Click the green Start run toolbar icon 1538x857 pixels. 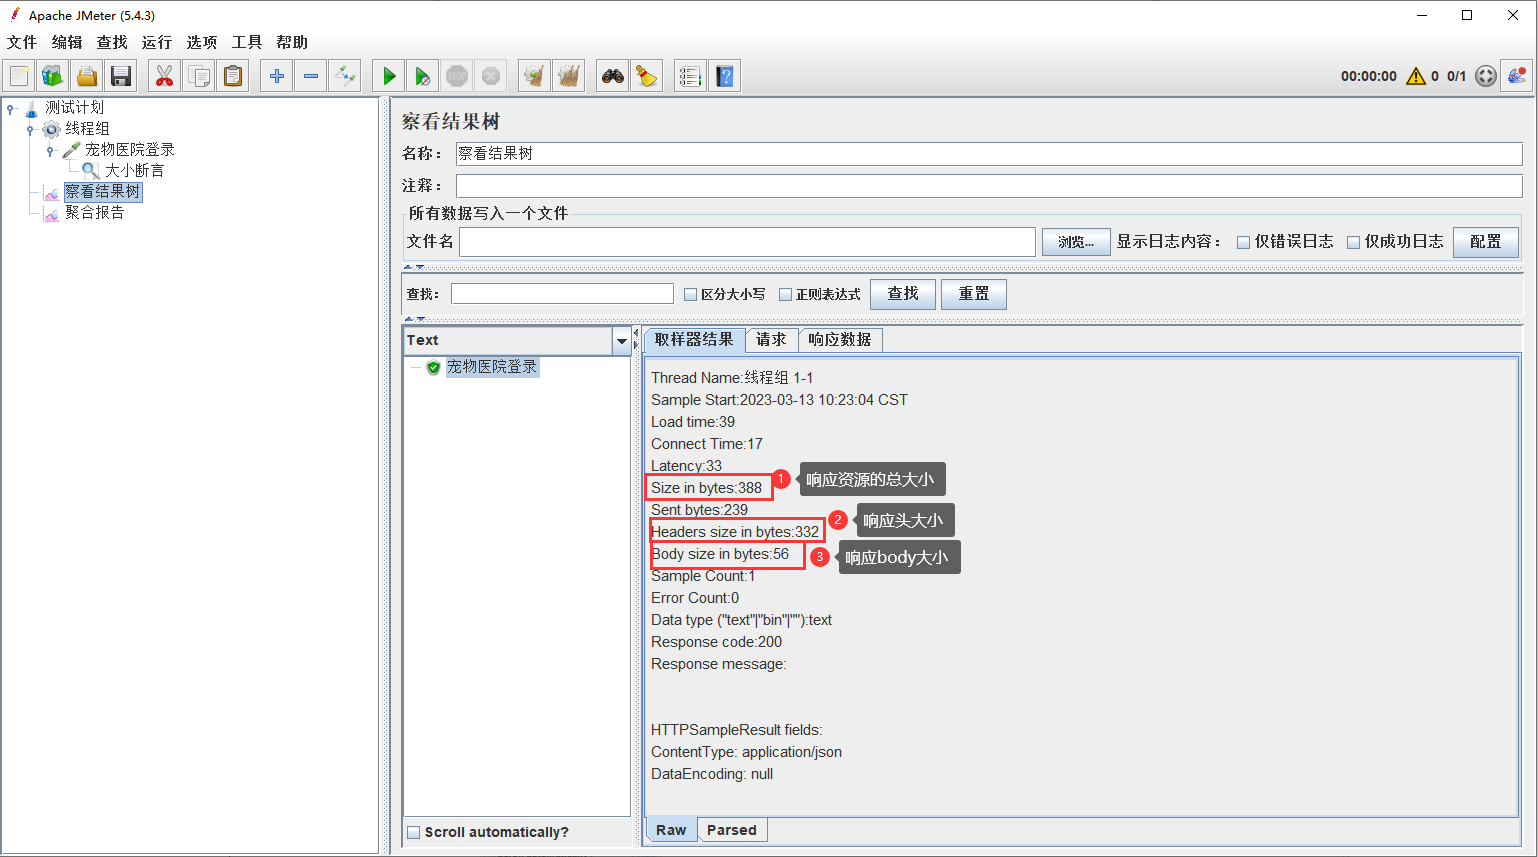(x=389, y=76)
